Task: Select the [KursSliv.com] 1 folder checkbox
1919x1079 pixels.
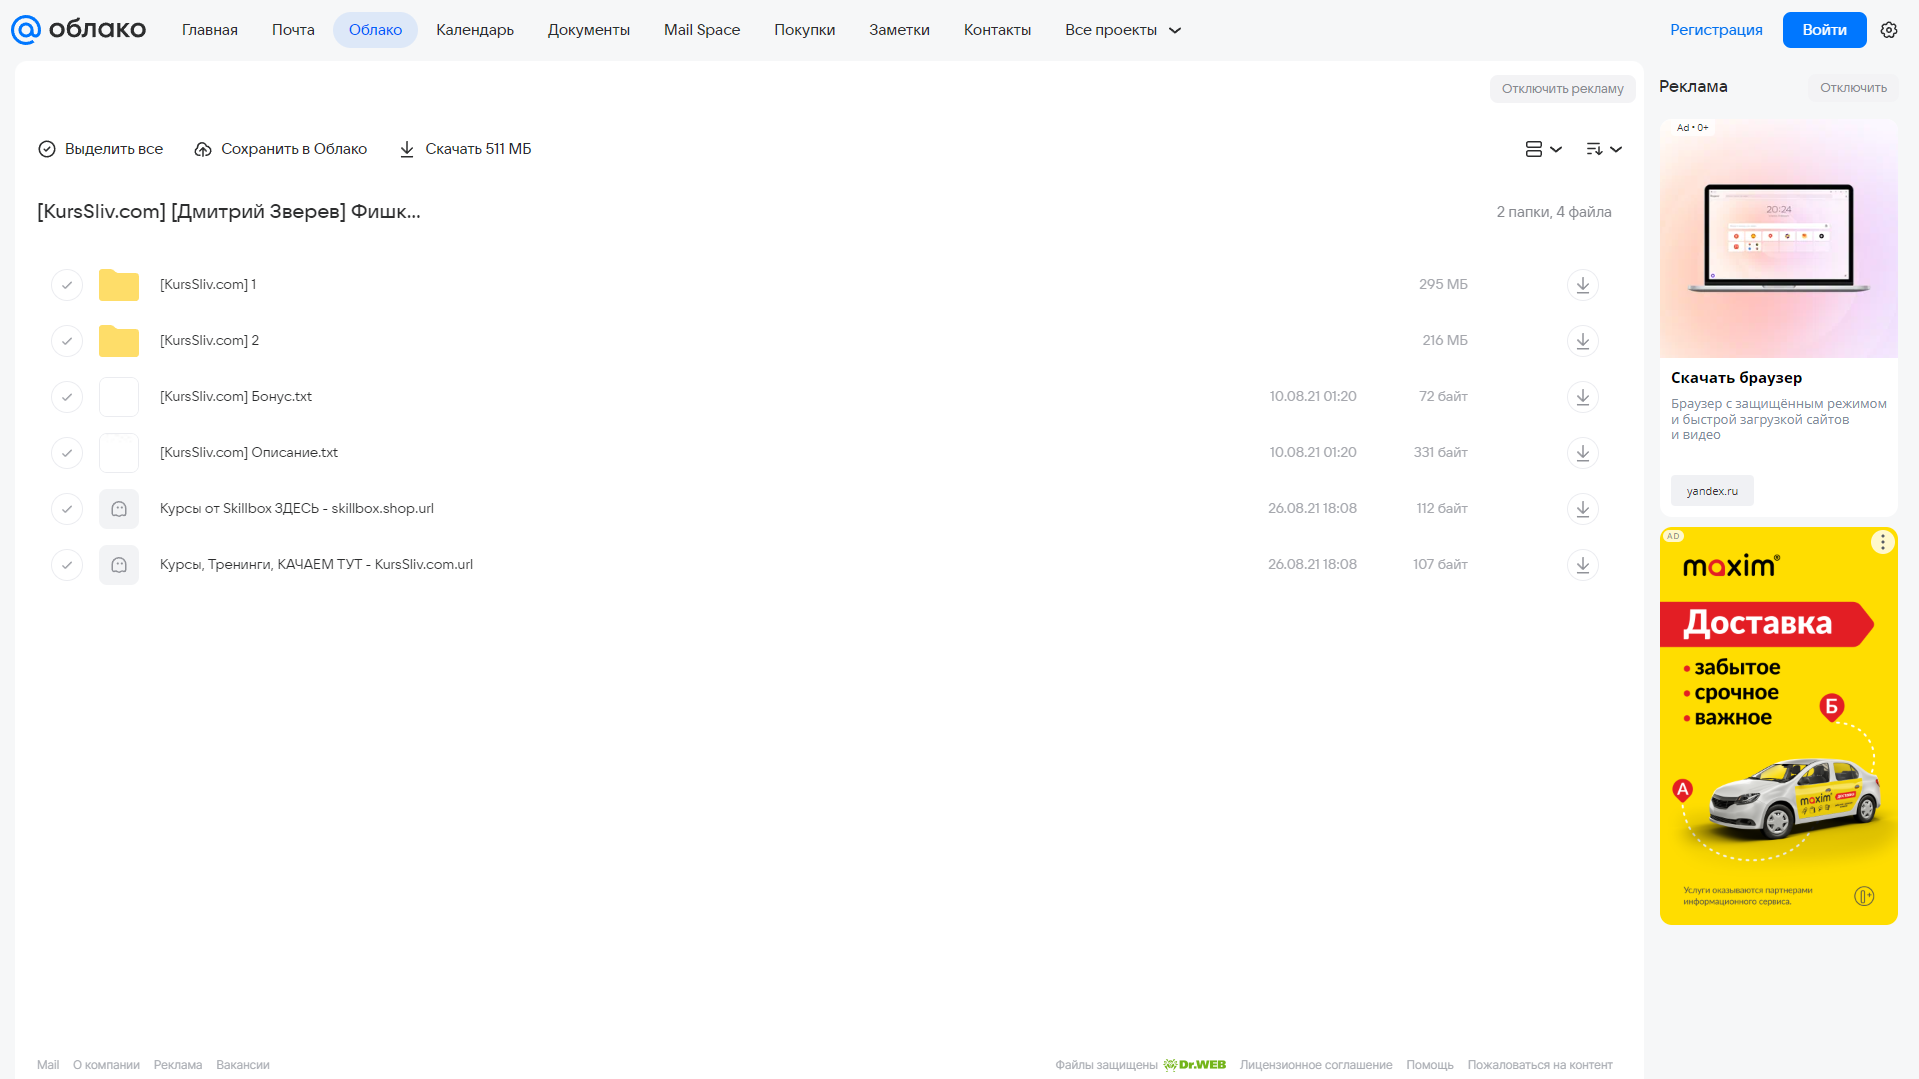Action: click(x=67, y=285)
